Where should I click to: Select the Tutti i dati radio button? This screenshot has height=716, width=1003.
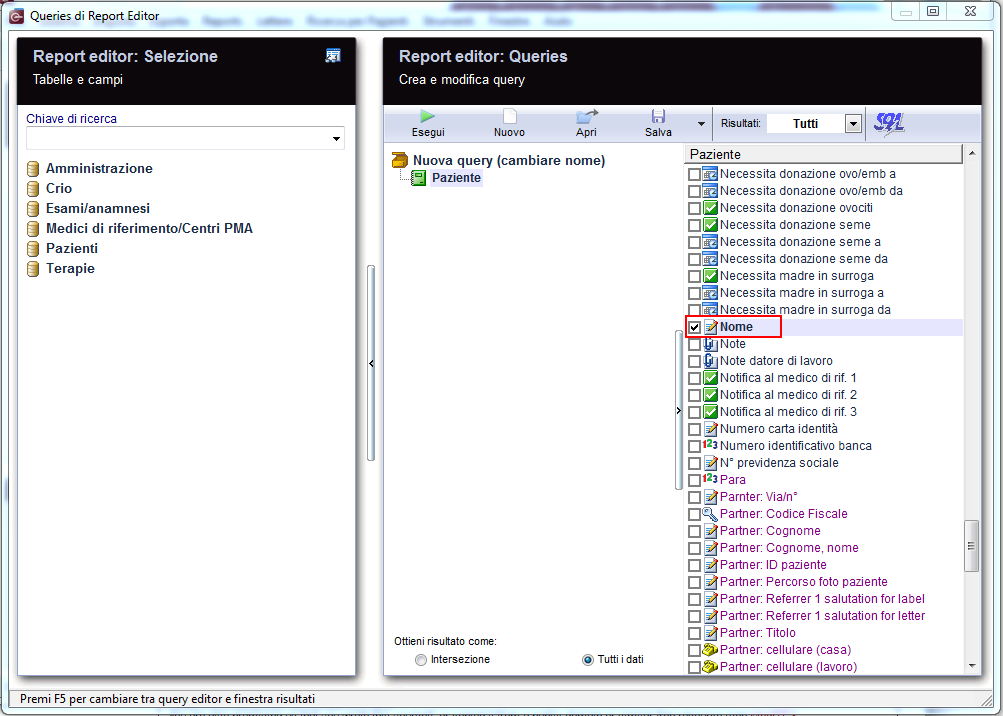click(x=588, y=660)
